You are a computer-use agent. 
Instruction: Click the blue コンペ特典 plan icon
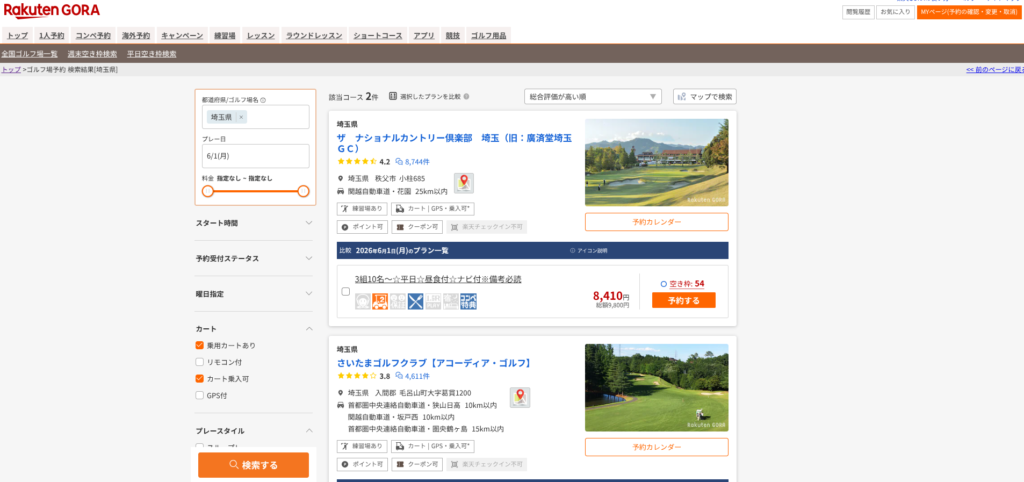tap(469, 302)
